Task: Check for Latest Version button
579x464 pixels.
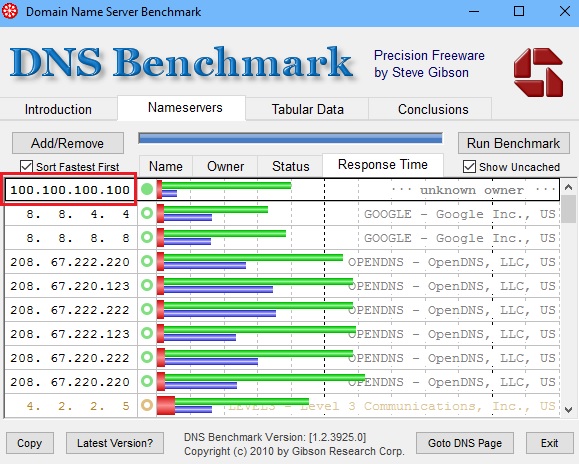Action: point(115,443)
